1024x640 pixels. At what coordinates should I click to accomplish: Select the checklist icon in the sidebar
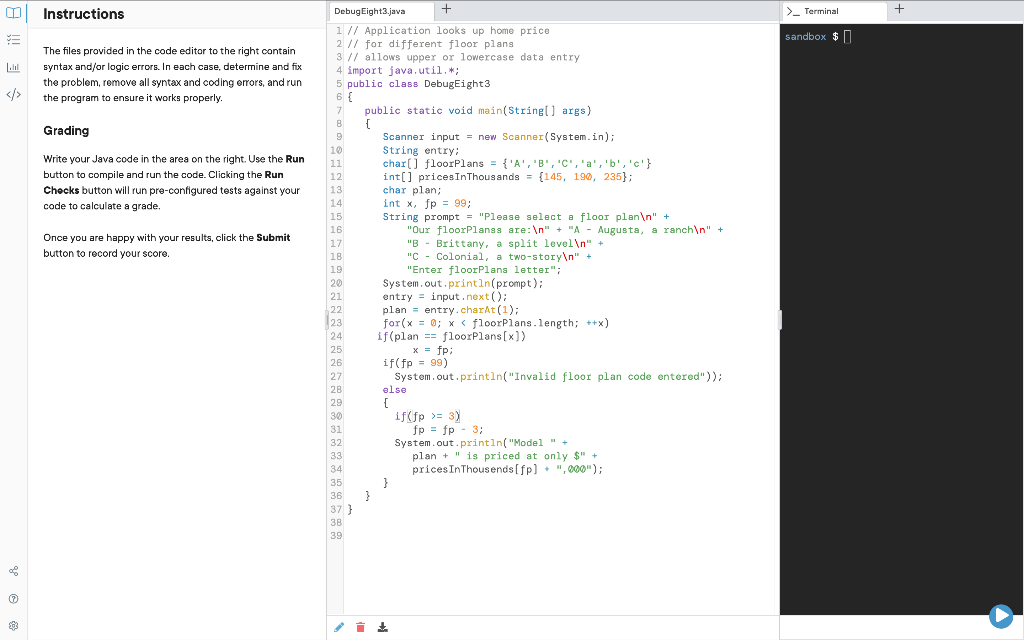coord(13,39)
